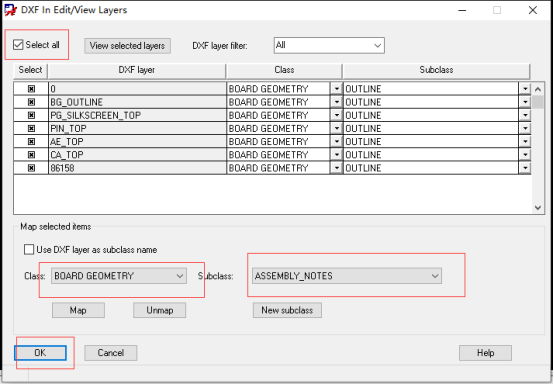Close the DXF In Edit/View Layers dialog
The width and height of the screenshot is (554, 385).
[533, 10]
